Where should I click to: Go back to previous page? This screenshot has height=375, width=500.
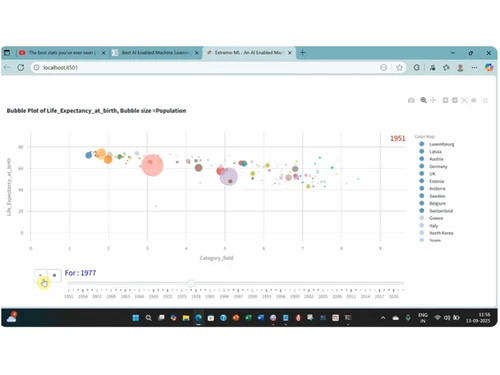(x=7, y=67)
